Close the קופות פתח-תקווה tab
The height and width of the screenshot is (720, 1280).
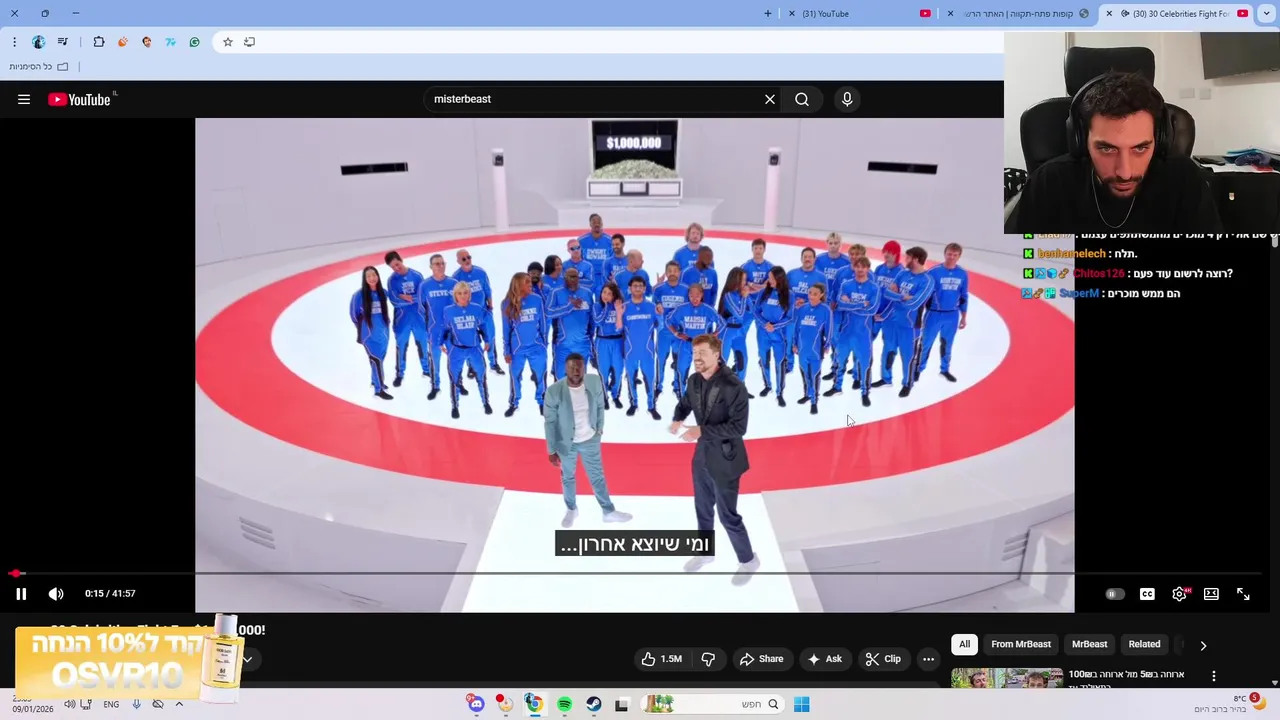(x=950, y=13)
